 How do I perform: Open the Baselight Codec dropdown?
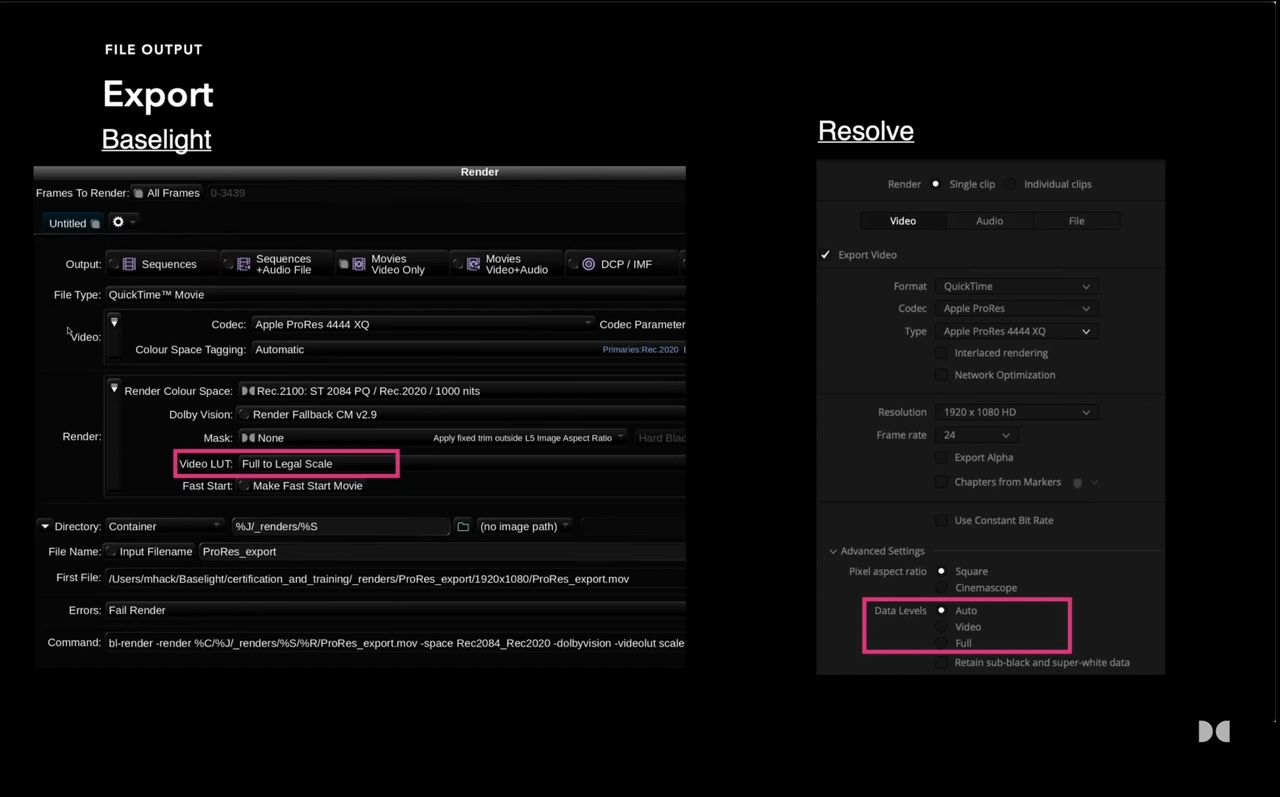tap(422, 324)
